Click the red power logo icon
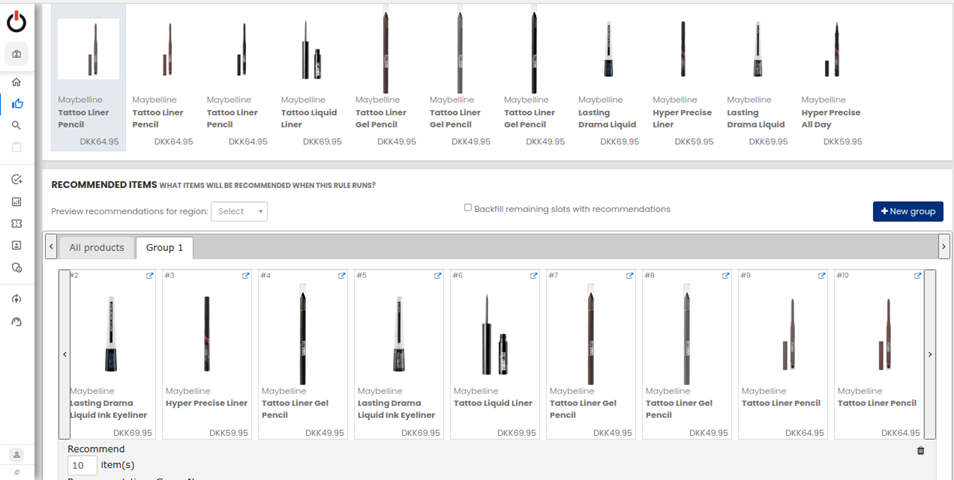Image resolution: width=954 pixels, height=480 pixels. pos(17,21)
